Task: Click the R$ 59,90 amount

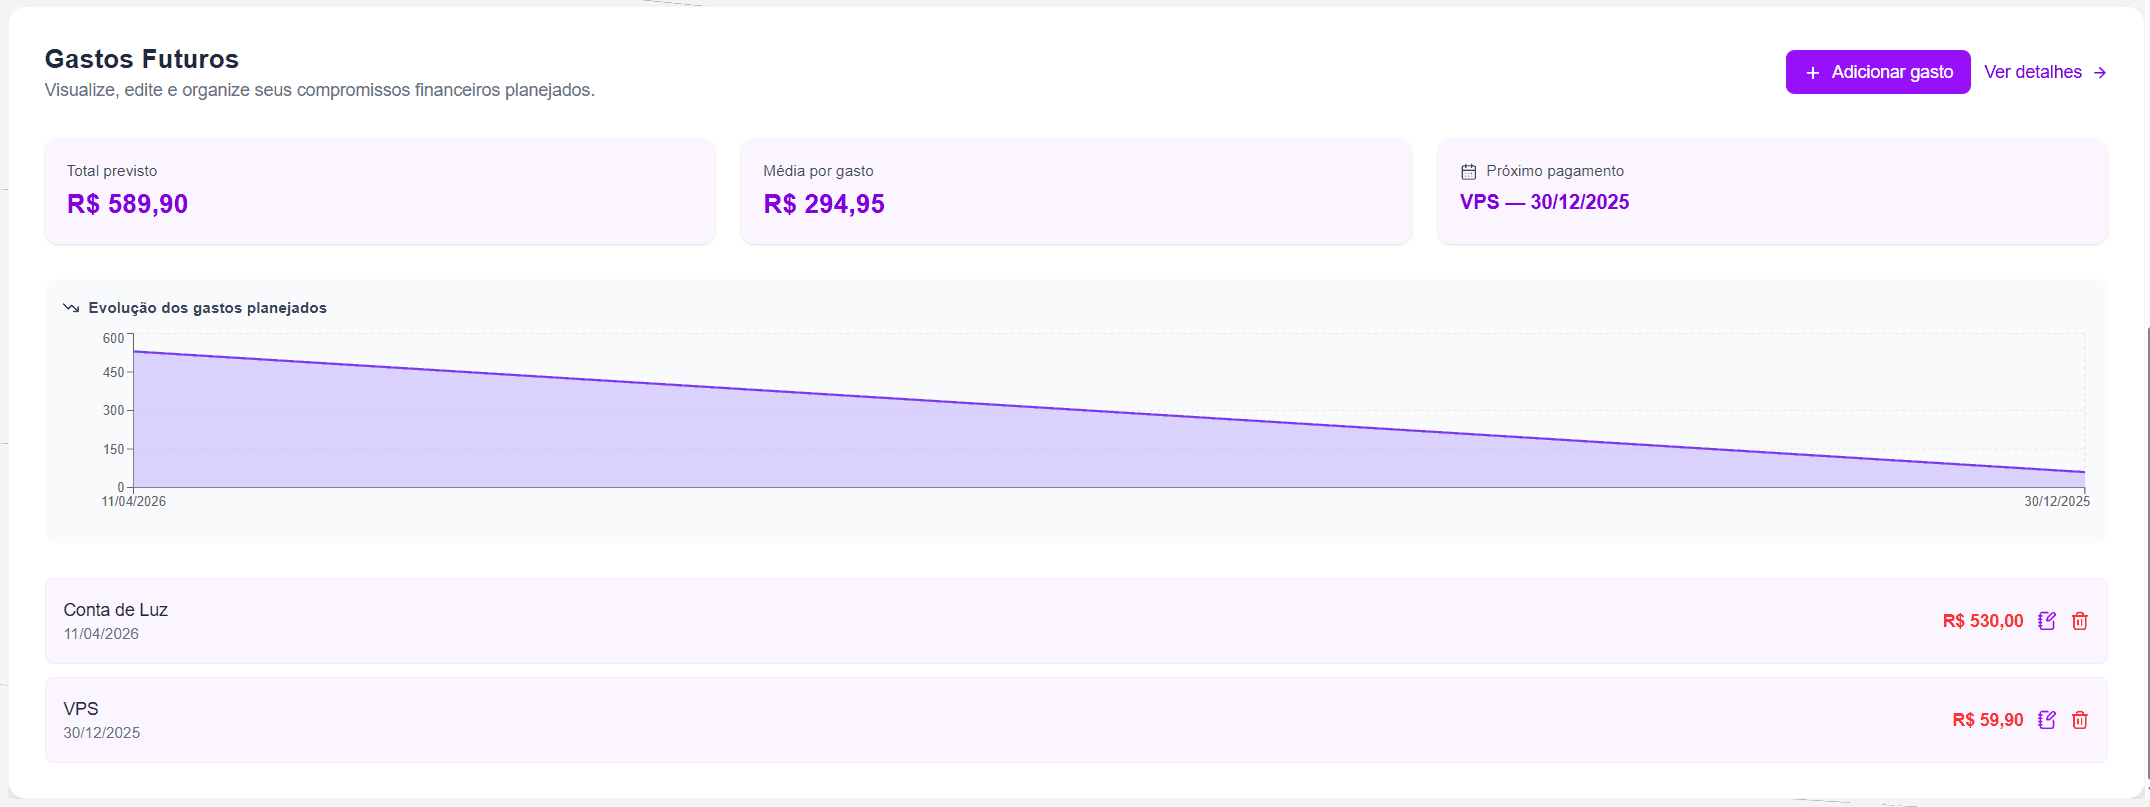Action: [x=1987, y=720]
